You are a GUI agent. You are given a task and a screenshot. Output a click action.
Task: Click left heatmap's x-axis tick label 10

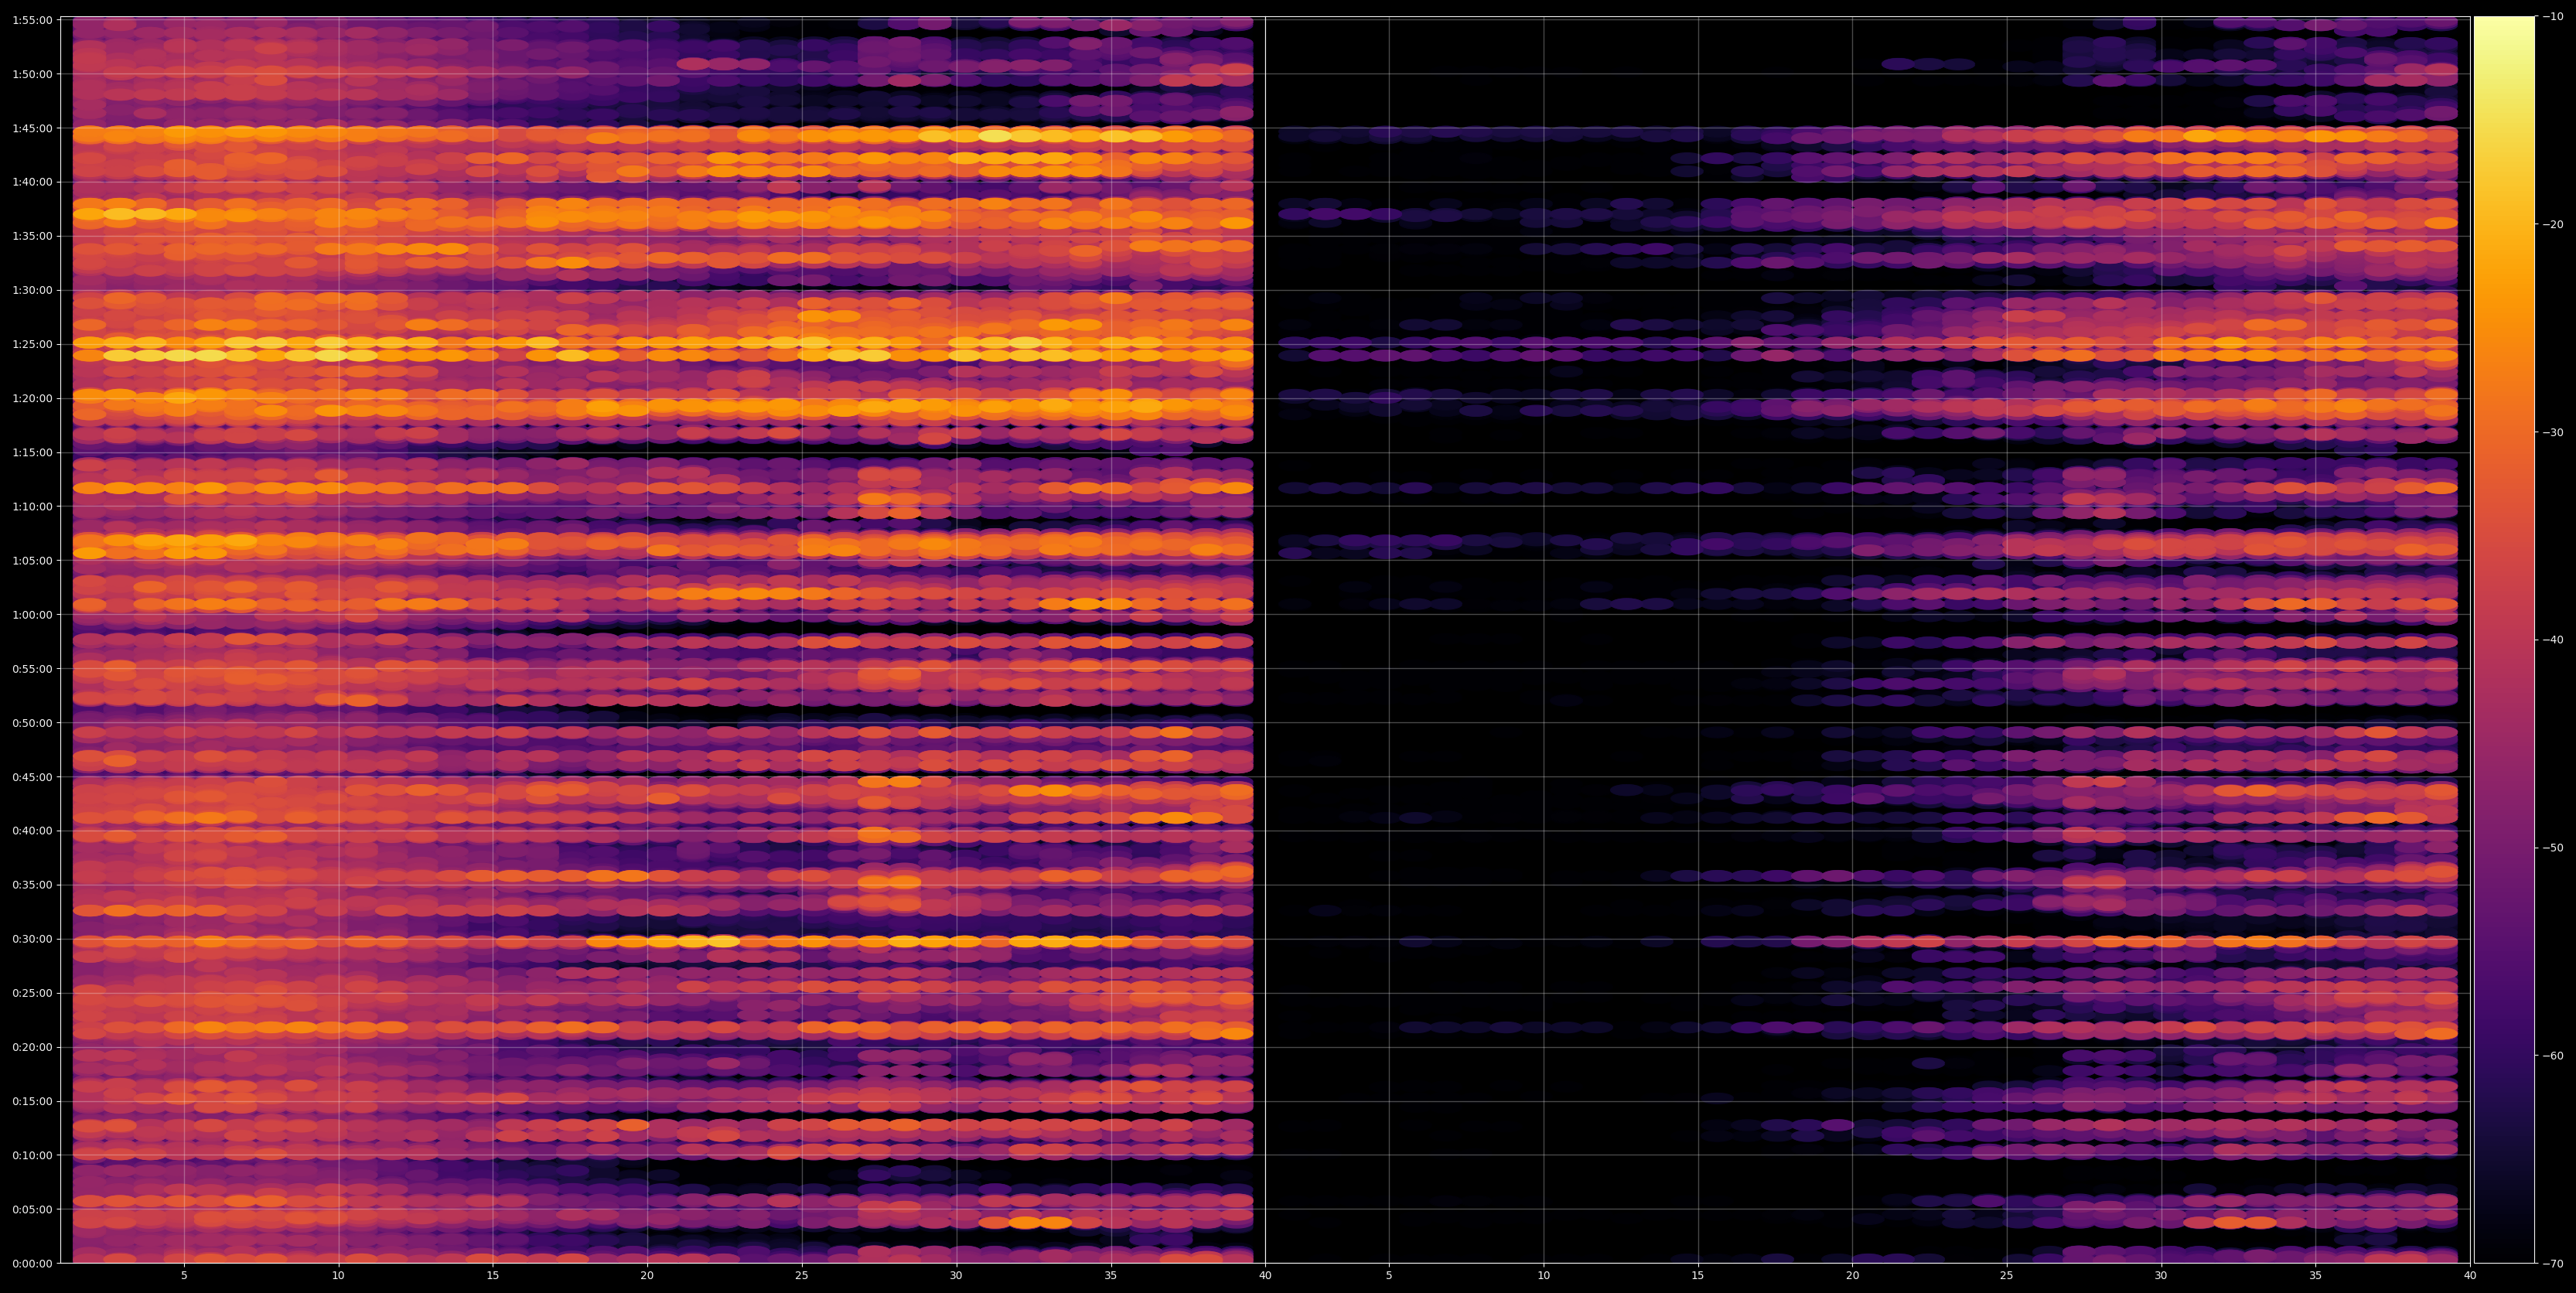tap(338, 1275)
